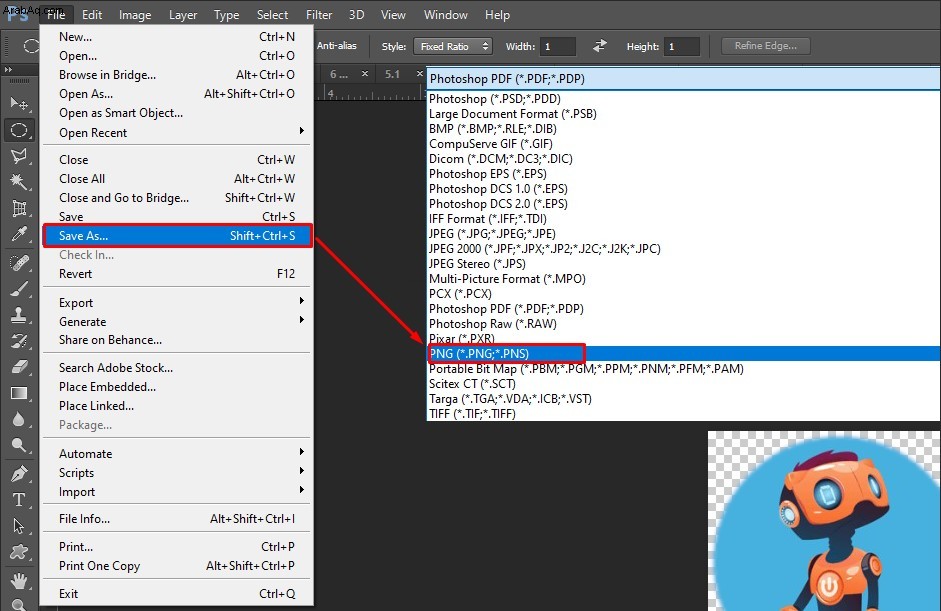The width and height of the screenshot is (941, 611).
Task: Choose Revert in the File menu
Action: point(178,274)
